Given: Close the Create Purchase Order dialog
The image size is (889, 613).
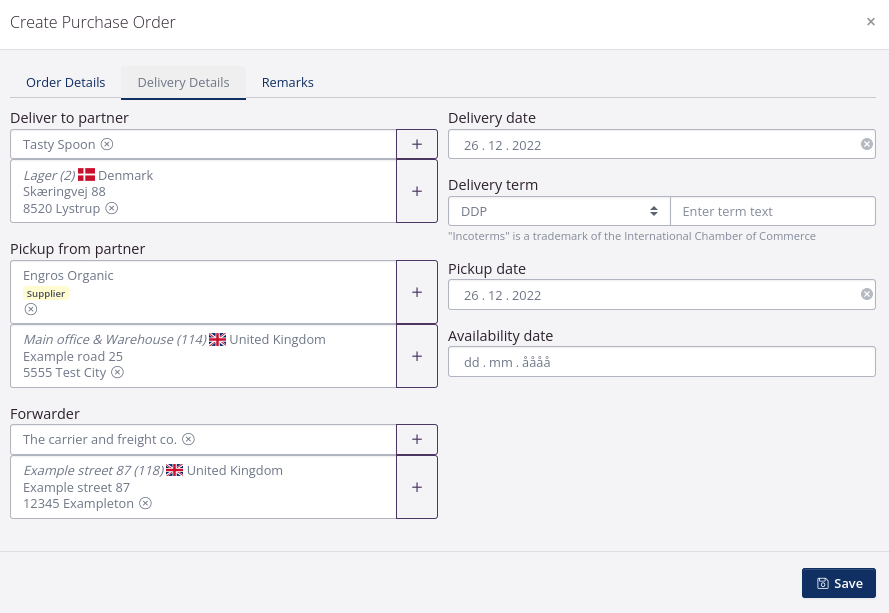Looking at the screenshot, I should point(871,21).
